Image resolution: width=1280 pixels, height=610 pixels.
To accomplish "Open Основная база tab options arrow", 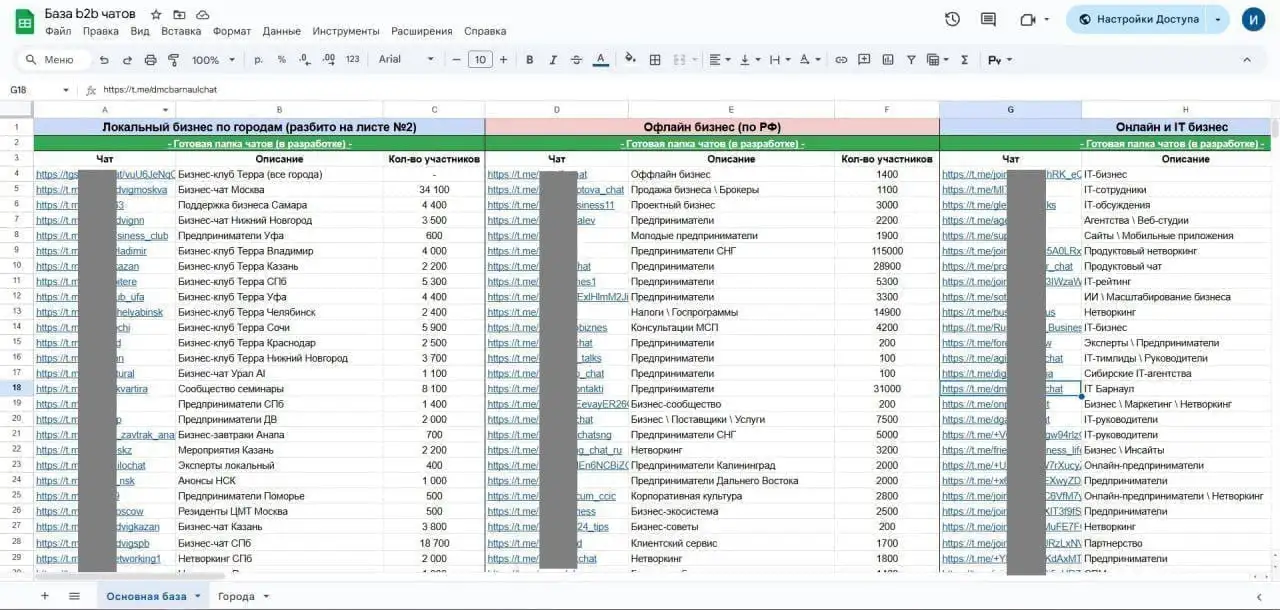I will coord(197,597).
